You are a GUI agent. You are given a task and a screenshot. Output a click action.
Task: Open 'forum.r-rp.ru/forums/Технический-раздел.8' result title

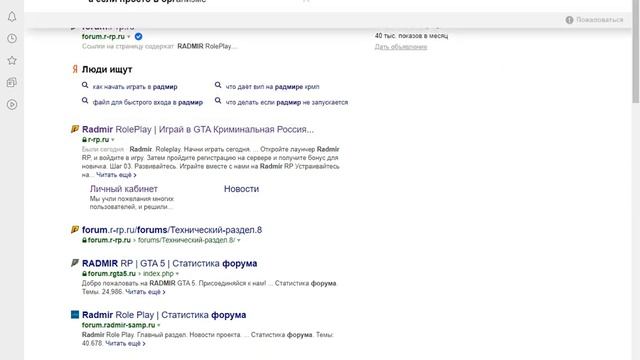[172, 230]
